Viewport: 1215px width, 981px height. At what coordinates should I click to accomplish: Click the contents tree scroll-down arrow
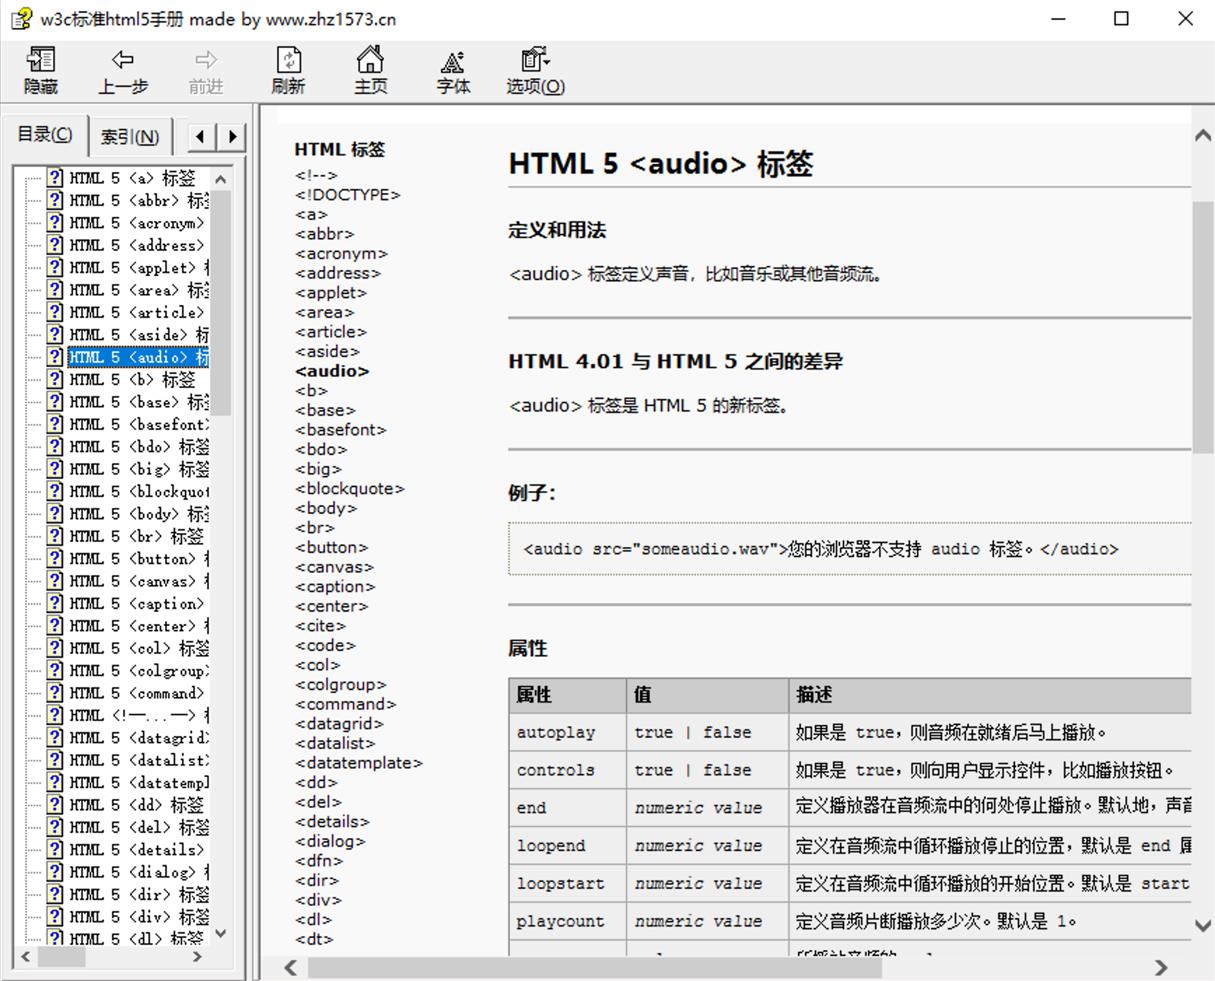(x=221, y=934)
